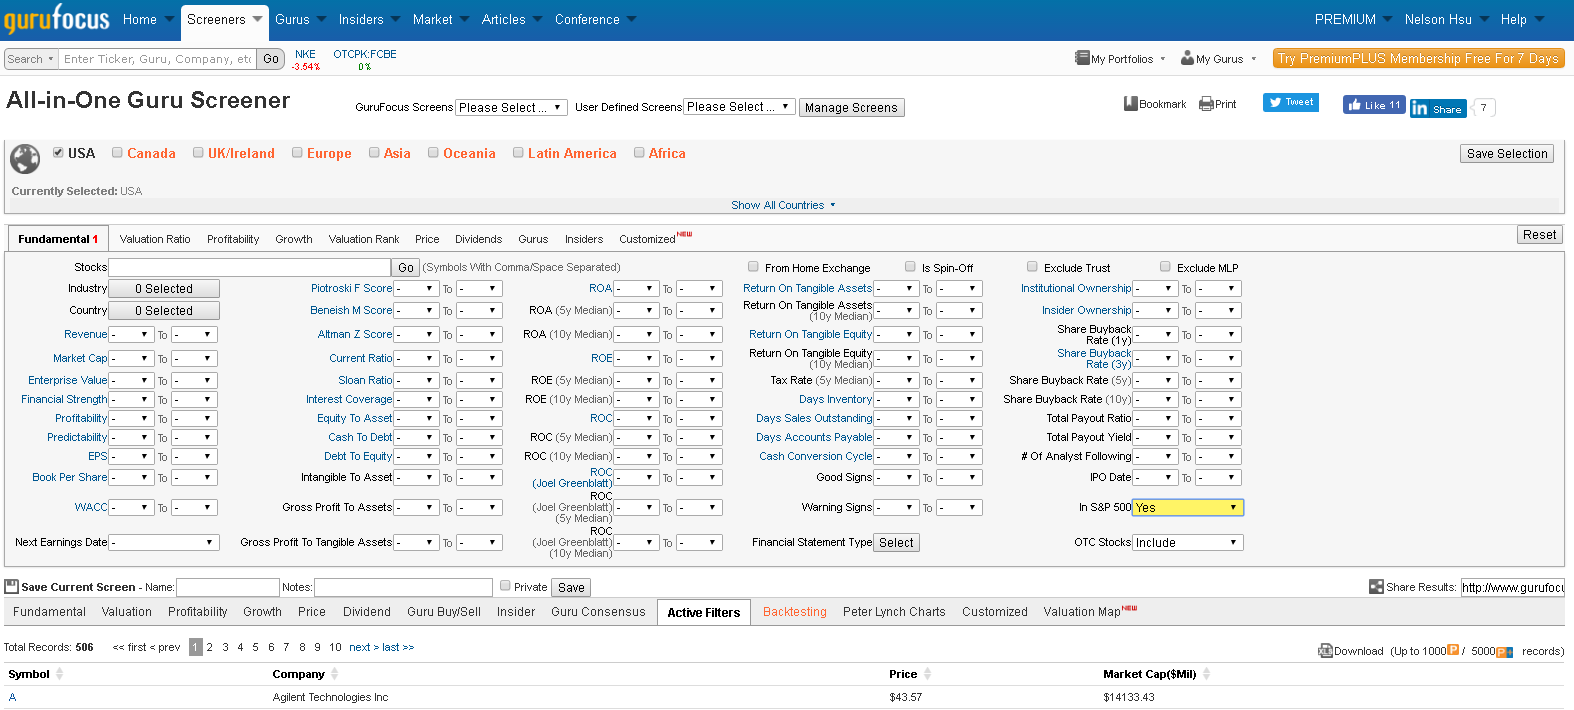Screen dimensions: 1574x710
Task: Check the Canada region checkbox
Action: pos(117,152)
